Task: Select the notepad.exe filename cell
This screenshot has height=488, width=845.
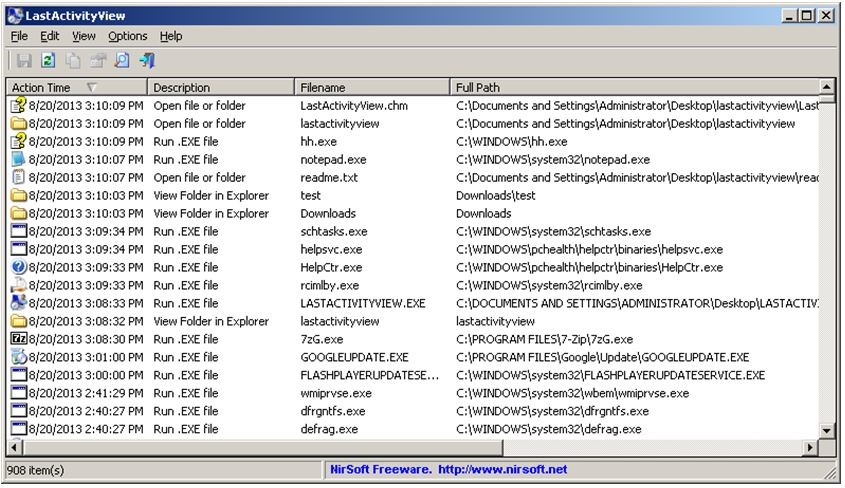Action: pyautogui.click(x=333, y=159)
